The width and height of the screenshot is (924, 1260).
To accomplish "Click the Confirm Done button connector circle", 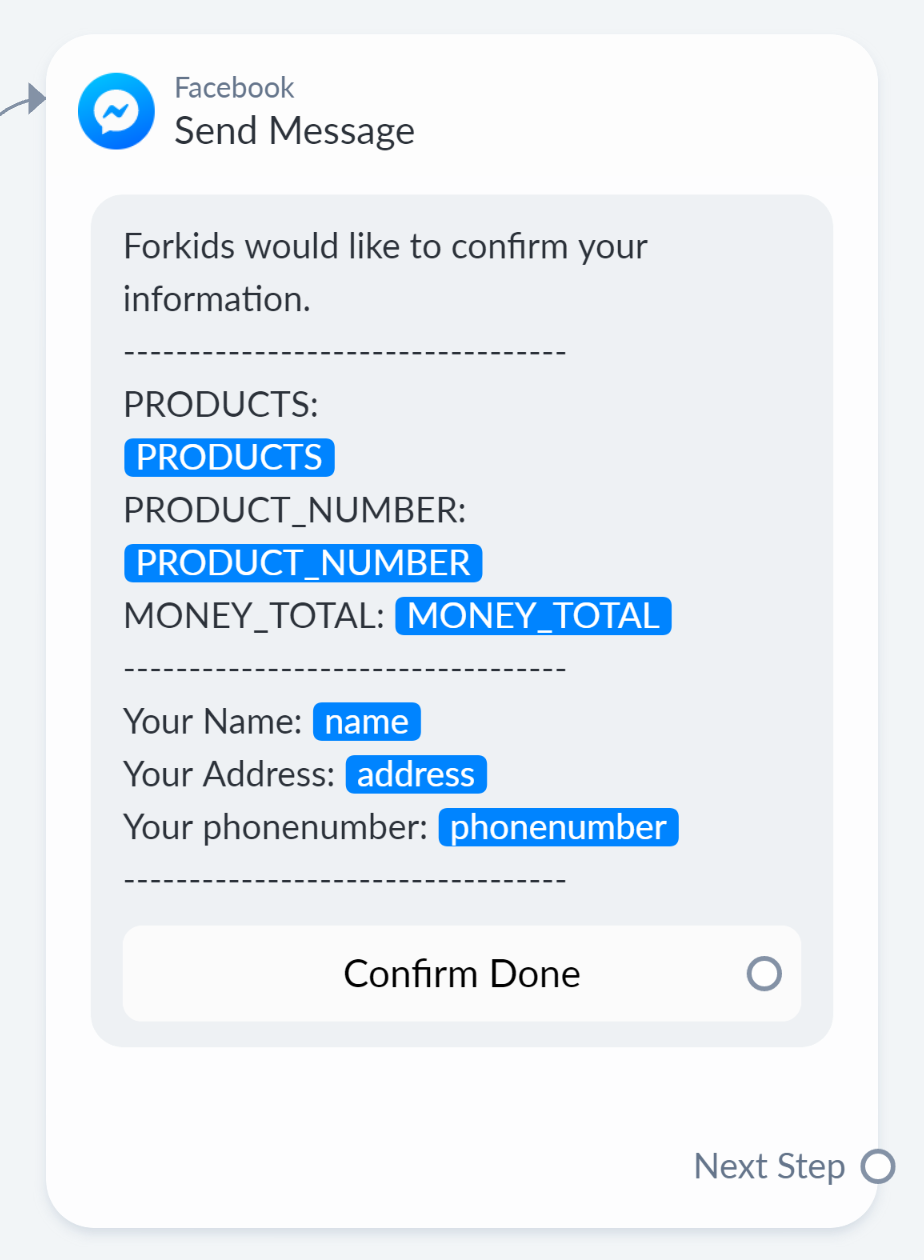I will (764, 973).
